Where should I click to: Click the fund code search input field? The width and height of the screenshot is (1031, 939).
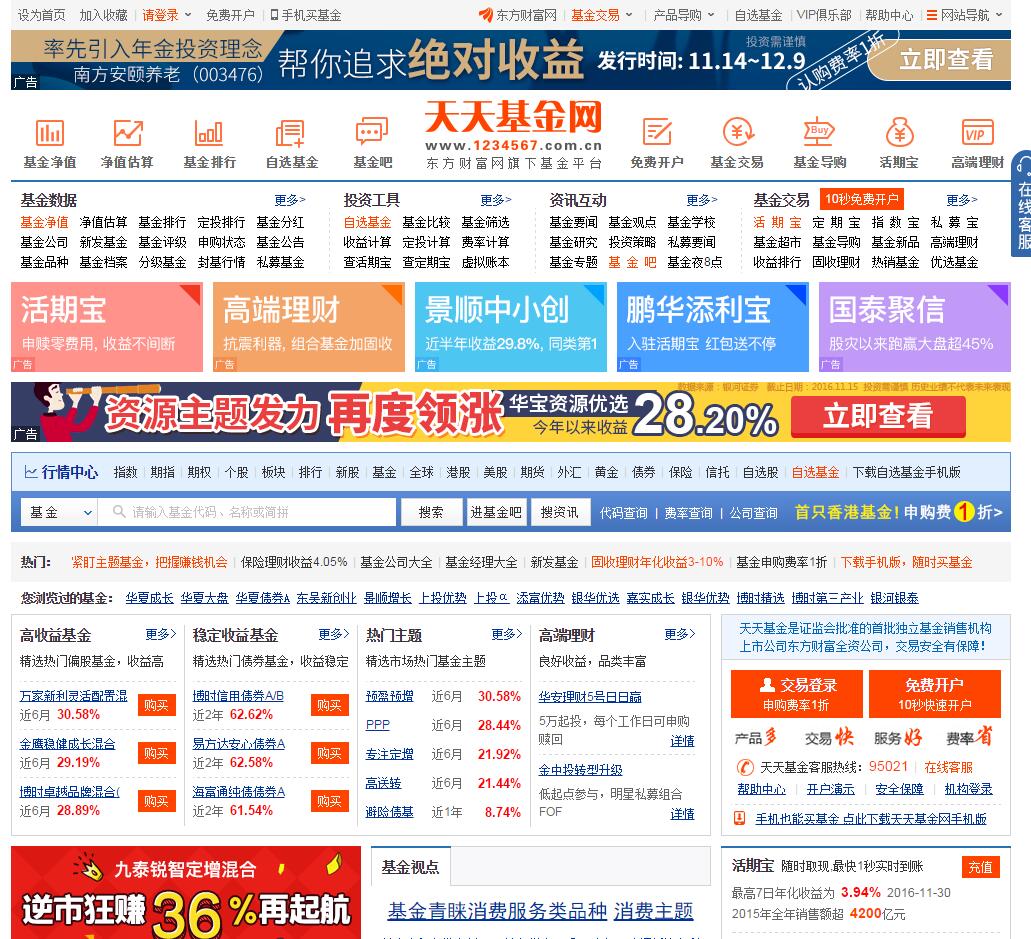click(247, 512)
